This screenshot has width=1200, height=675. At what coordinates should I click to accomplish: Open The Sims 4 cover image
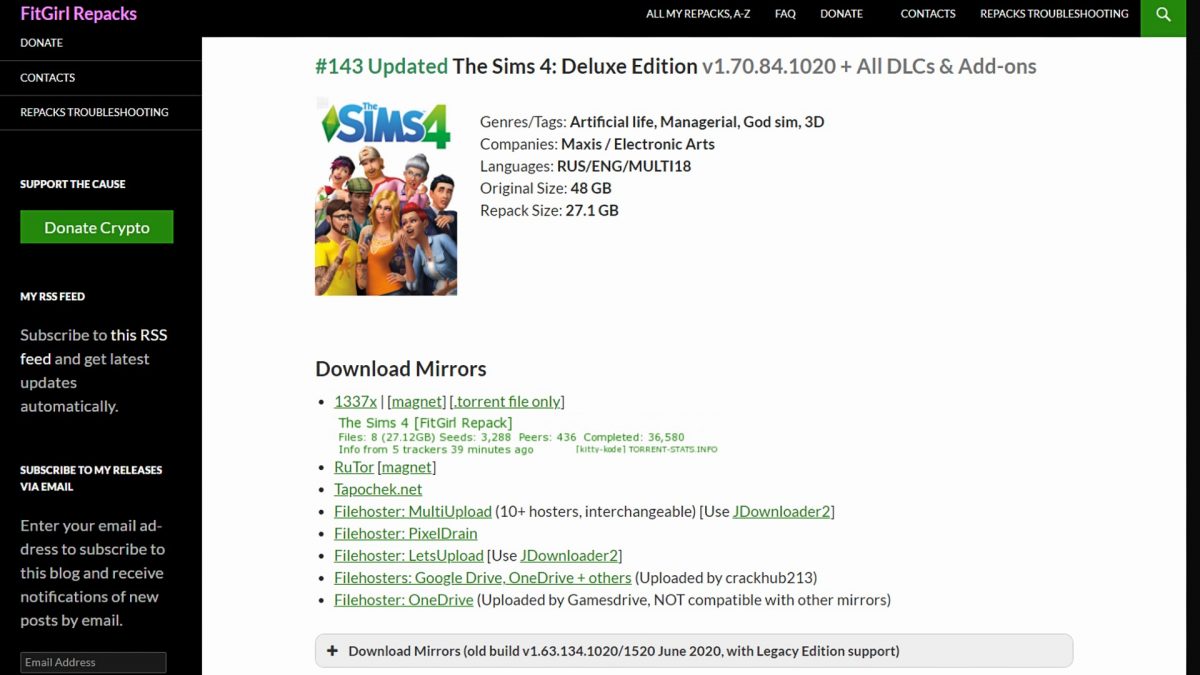pos(386,196)
